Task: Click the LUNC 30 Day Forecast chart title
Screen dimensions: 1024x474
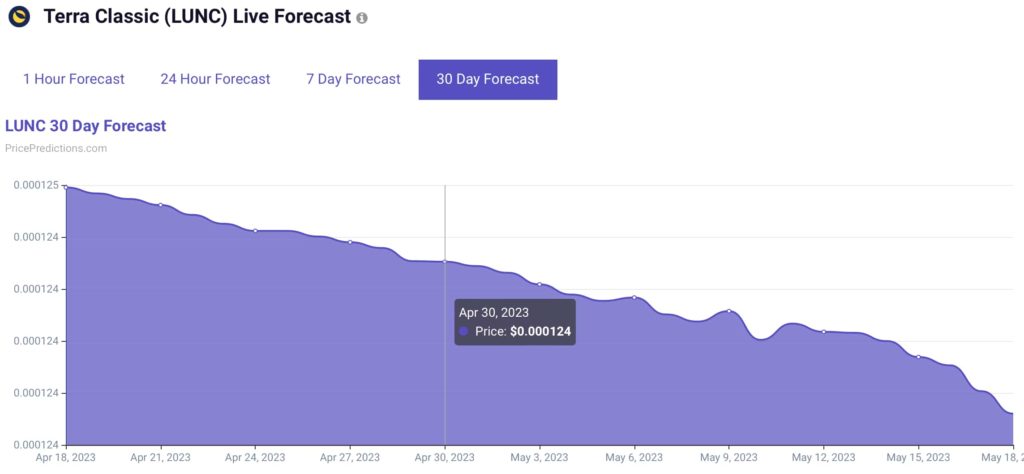Action: point(86,126)
